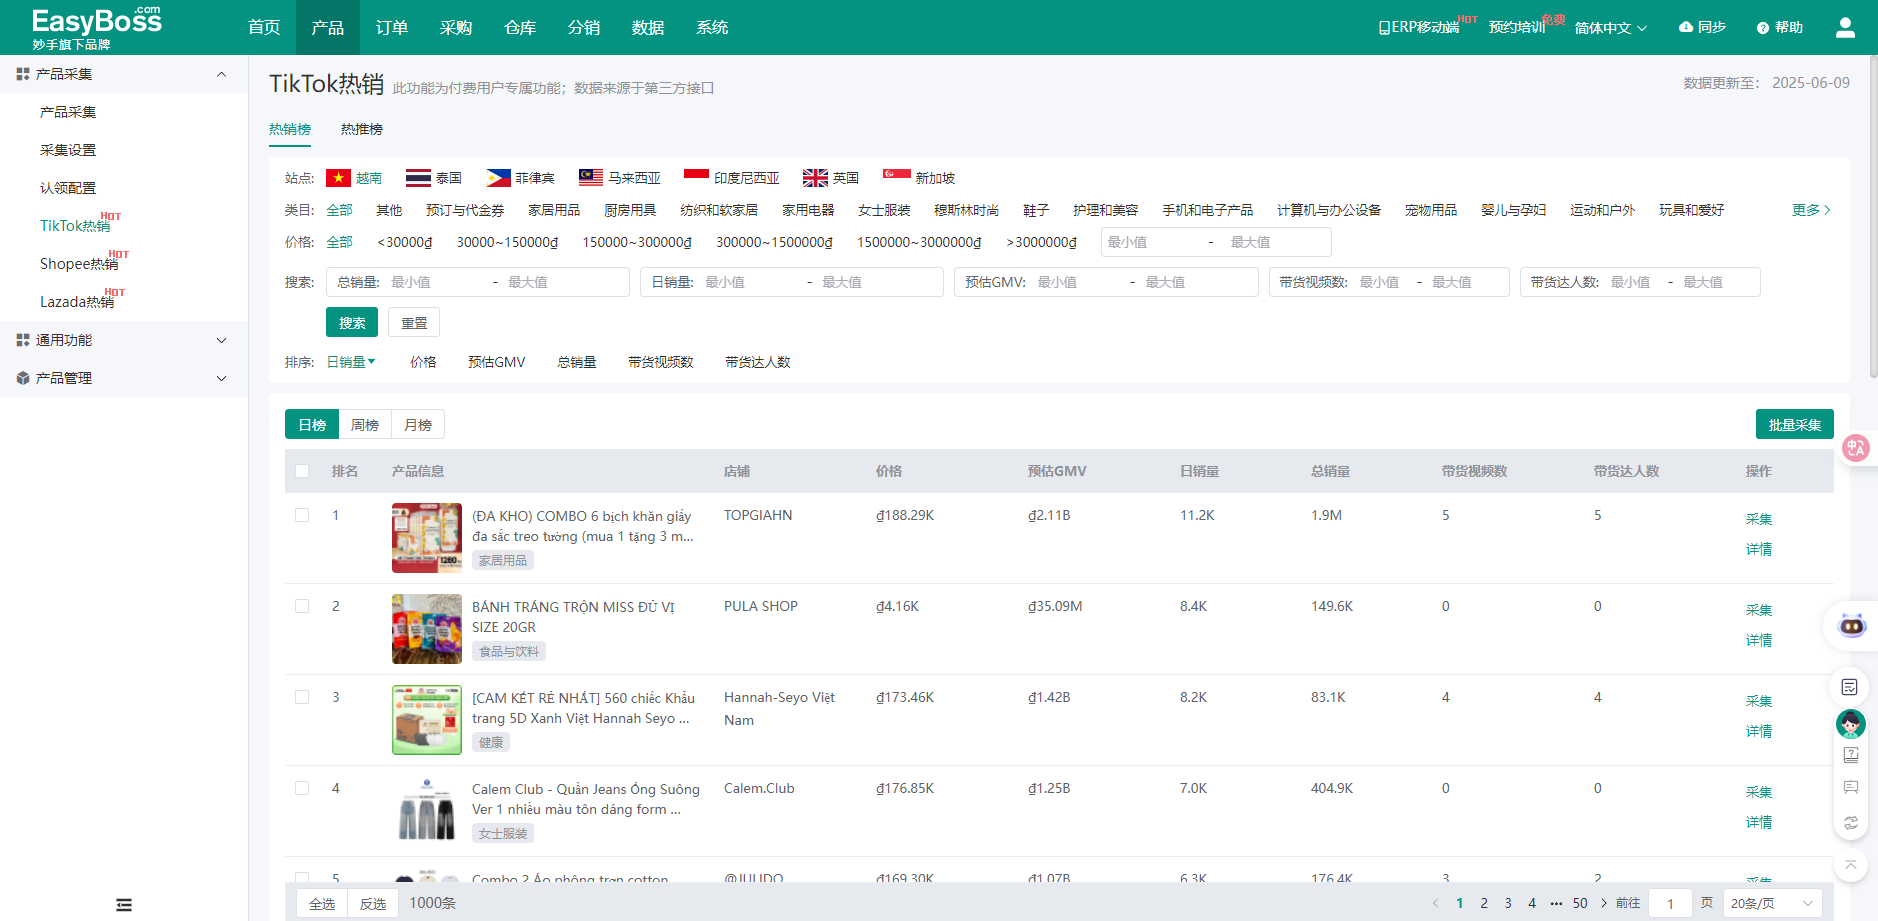This screenshot has width=1878, height=921.
Task: Click the help document icon
Action: 1850,755
